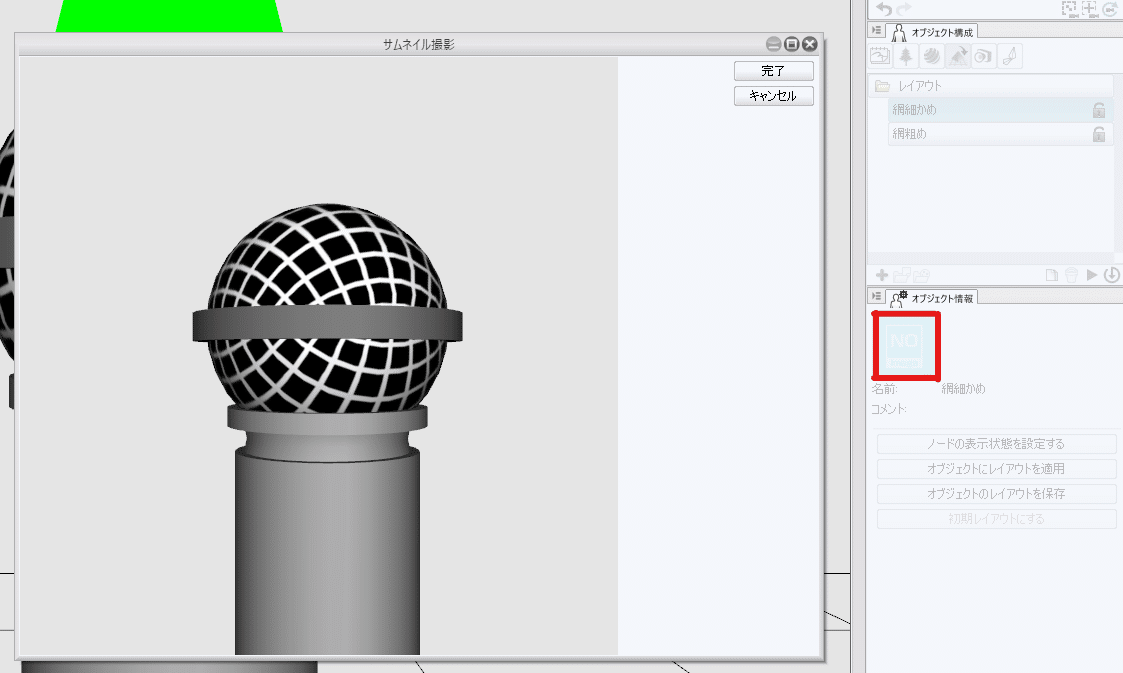Screen dimensions: 1123x673
Task: Click the pen brush icon in object toolbar
Action: [x=1009, y=56]
